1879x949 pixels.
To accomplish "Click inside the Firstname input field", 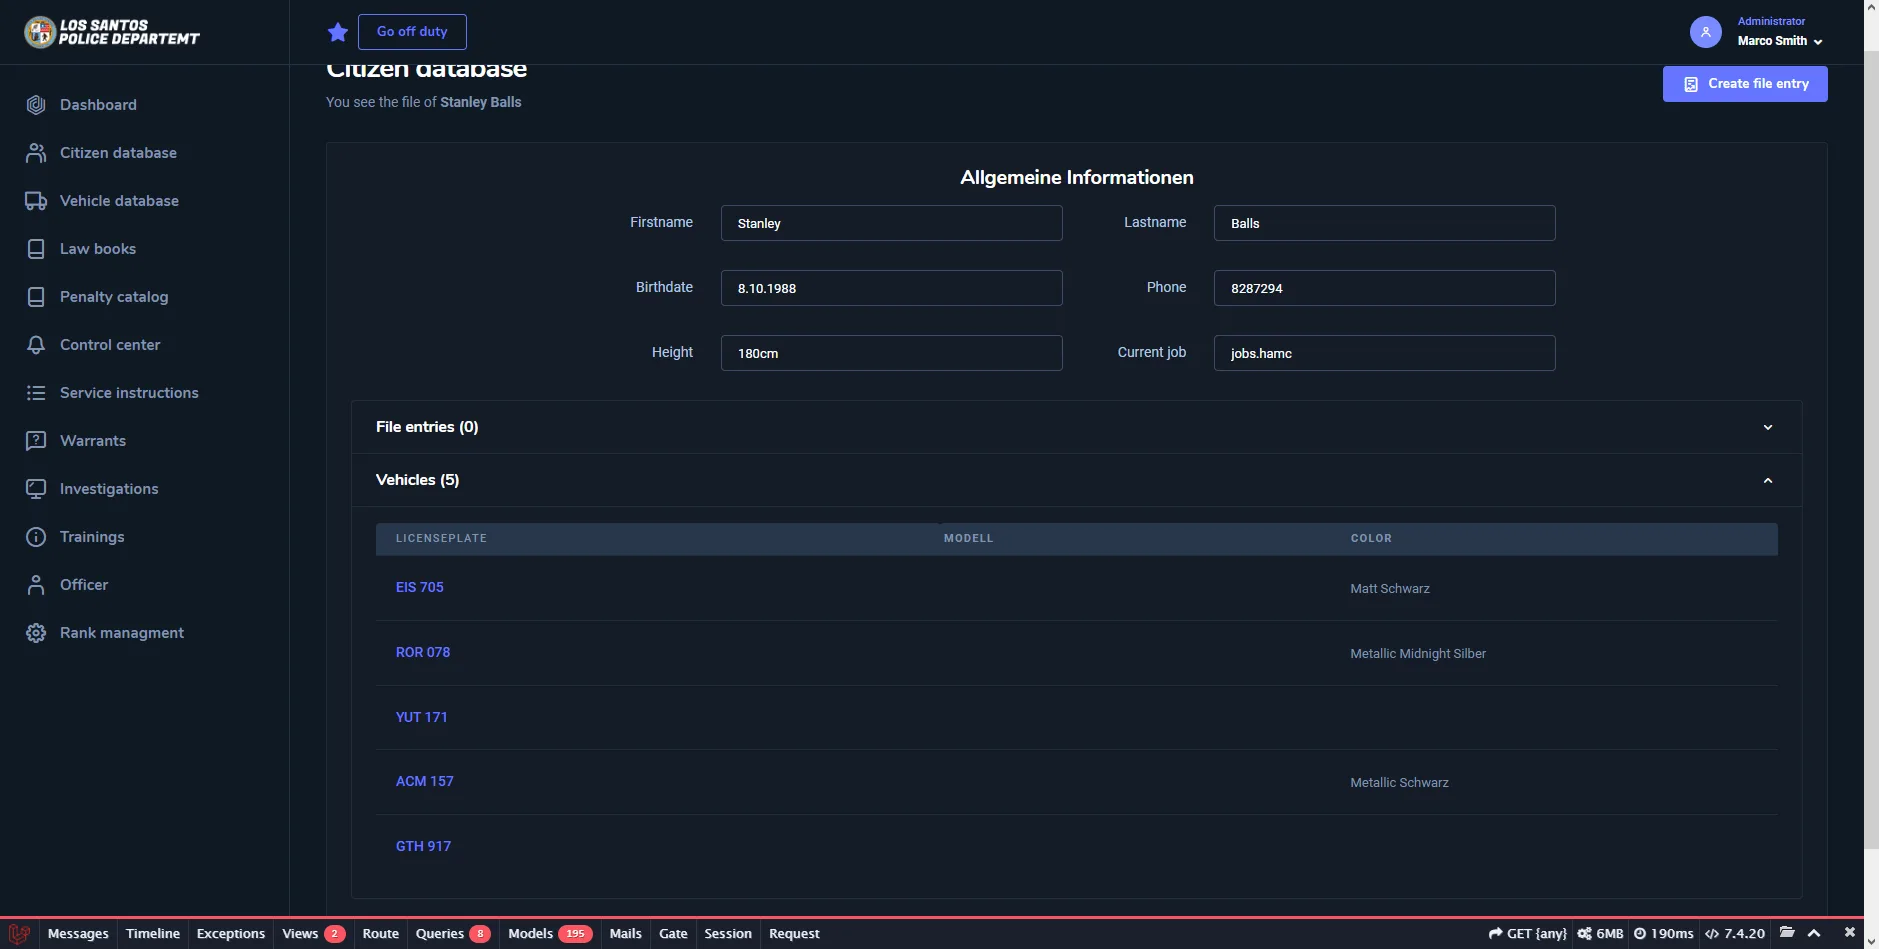I will pos(891,223).
